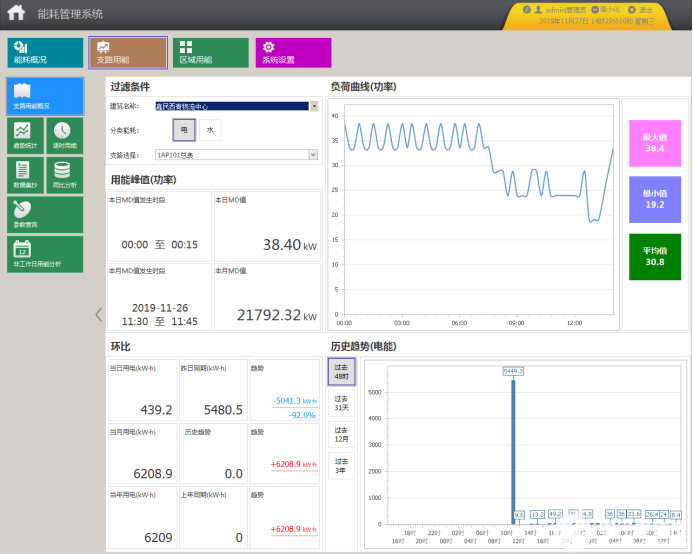
Task: Collapse the sidebar using the left chevron
Action: [x=98, y=314]
